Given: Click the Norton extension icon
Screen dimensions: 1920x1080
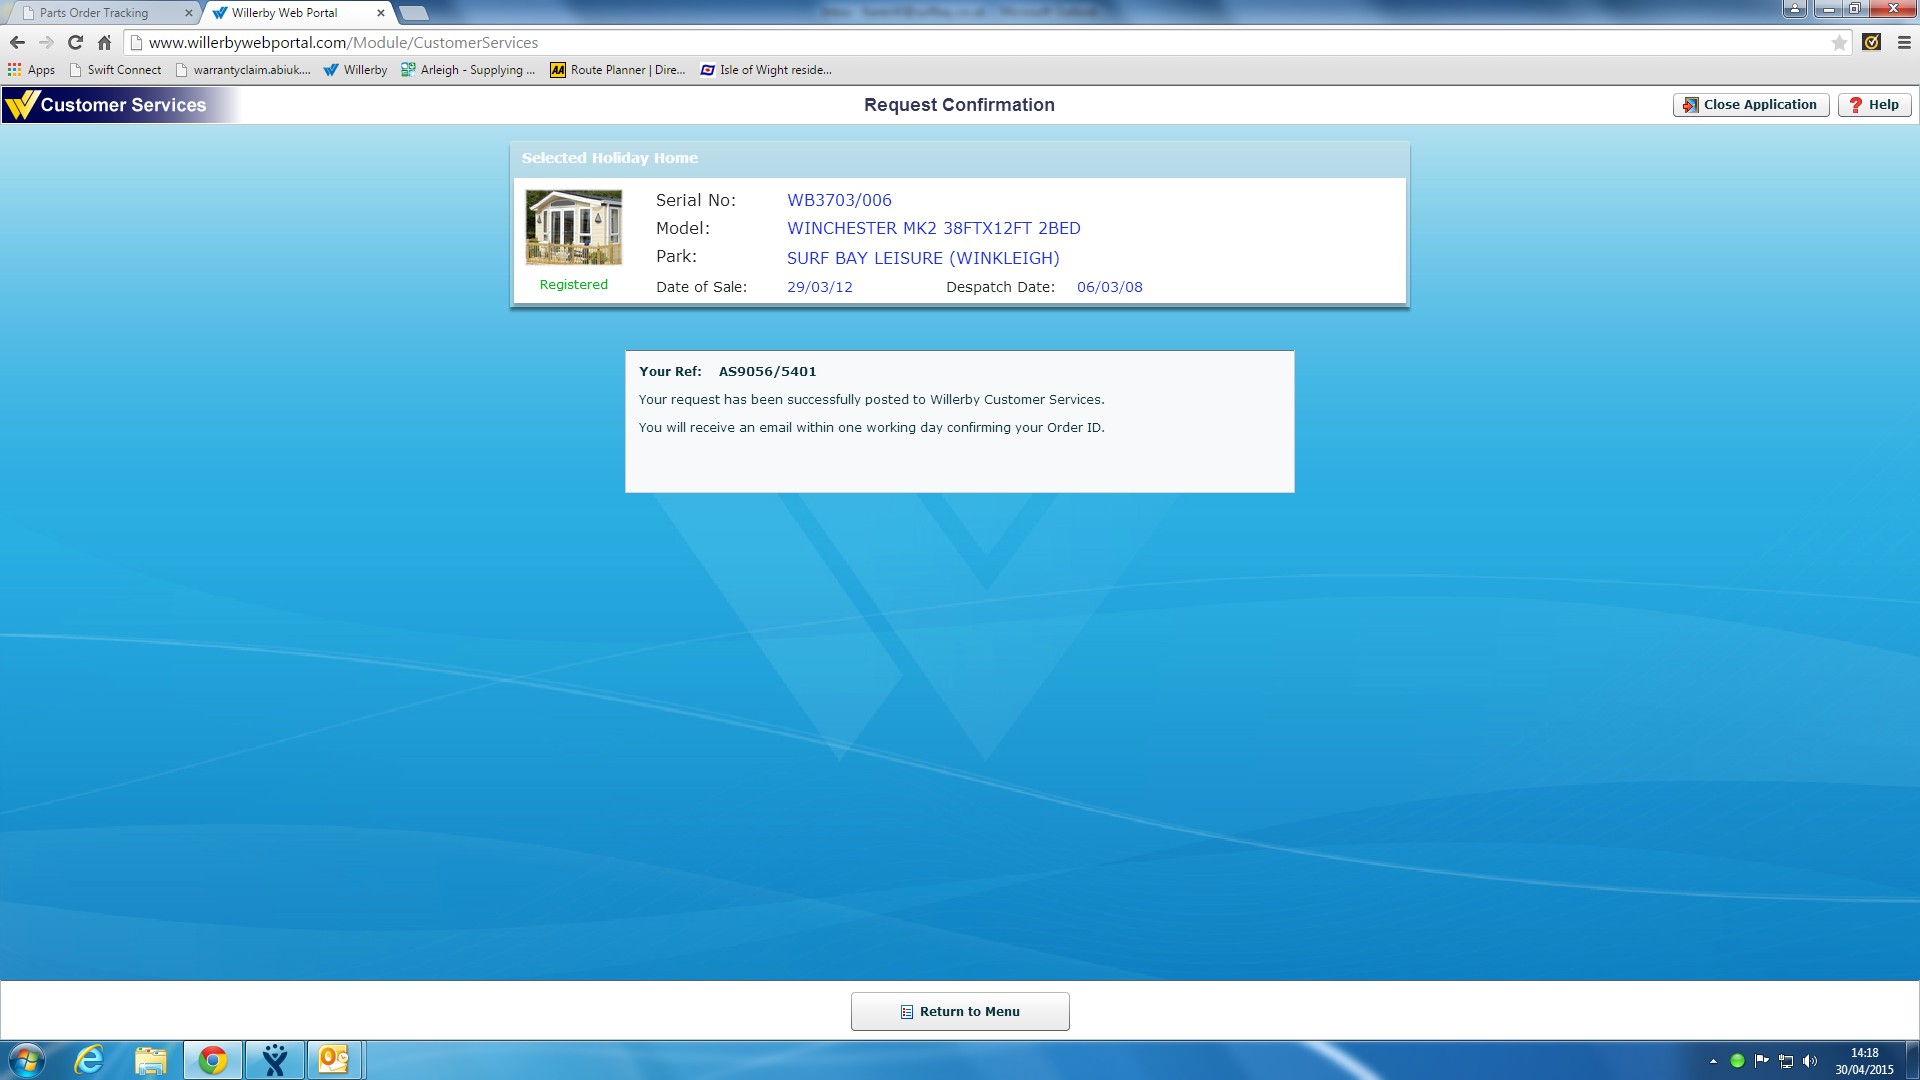Looking at the screenshot, I should click(x=1872, y=42).
